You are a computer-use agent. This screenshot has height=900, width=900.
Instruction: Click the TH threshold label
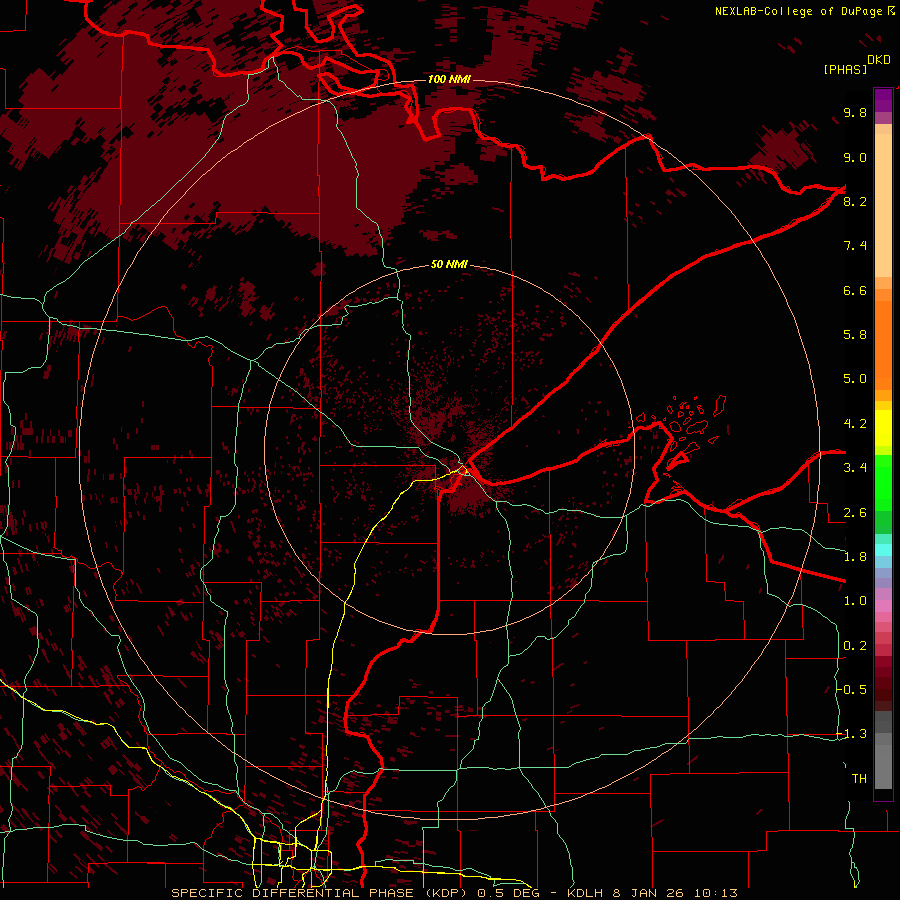859,779
